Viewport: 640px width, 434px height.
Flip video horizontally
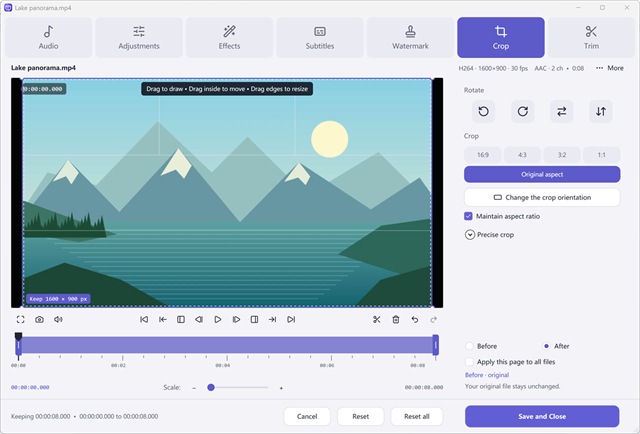click(562, 111)
